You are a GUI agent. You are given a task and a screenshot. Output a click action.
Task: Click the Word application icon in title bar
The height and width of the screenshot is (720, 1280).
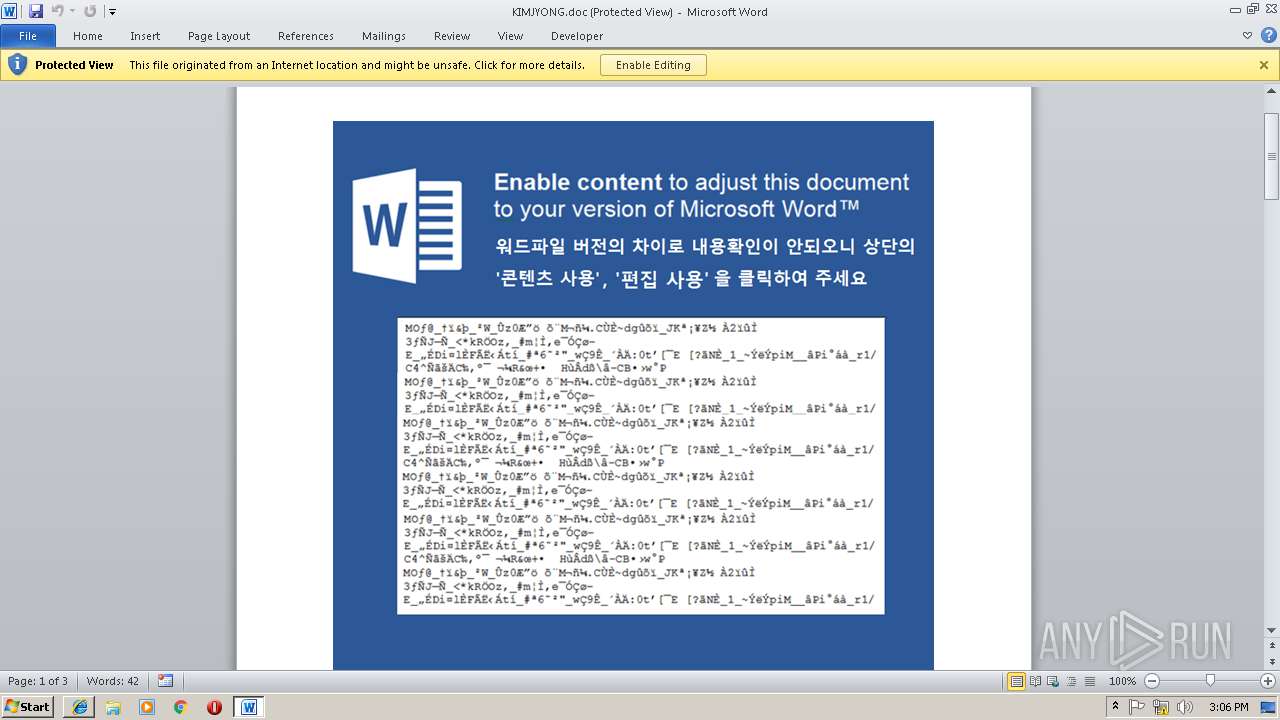click(10, 11)
